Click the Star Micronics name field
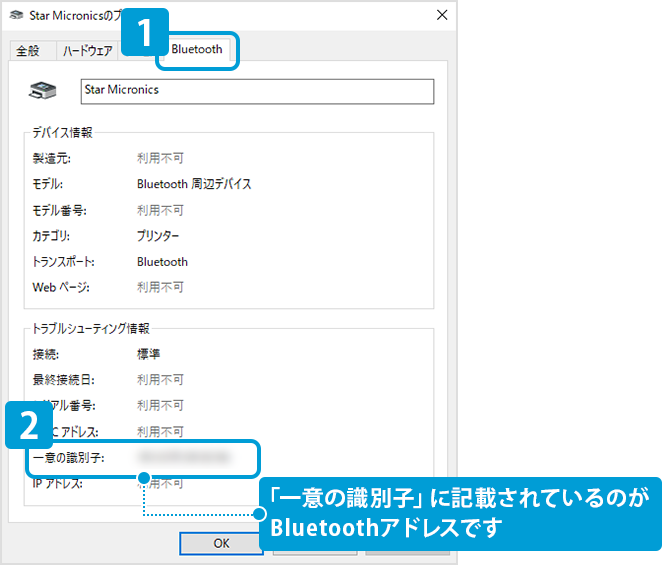This screenshot has width=662, height=566. coord(257,91)
